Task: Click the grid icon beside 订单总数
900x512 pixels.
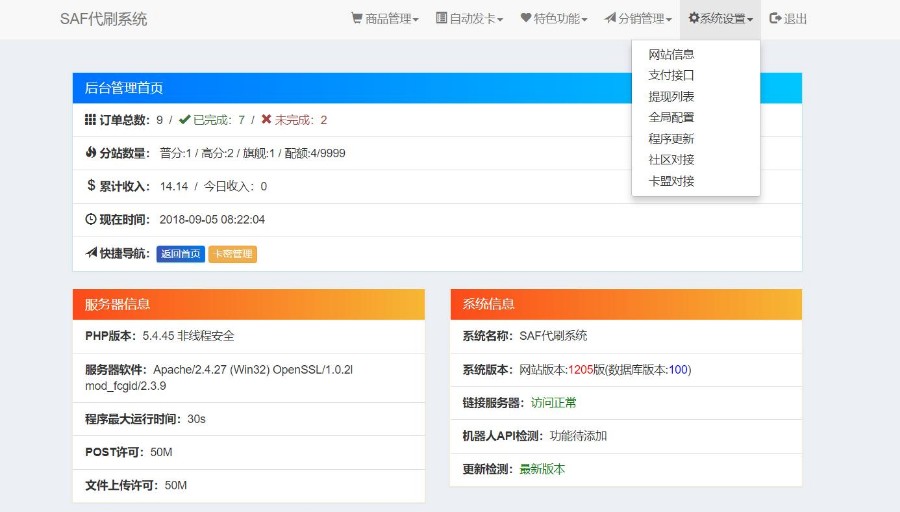Action: (x=91, y=120)
